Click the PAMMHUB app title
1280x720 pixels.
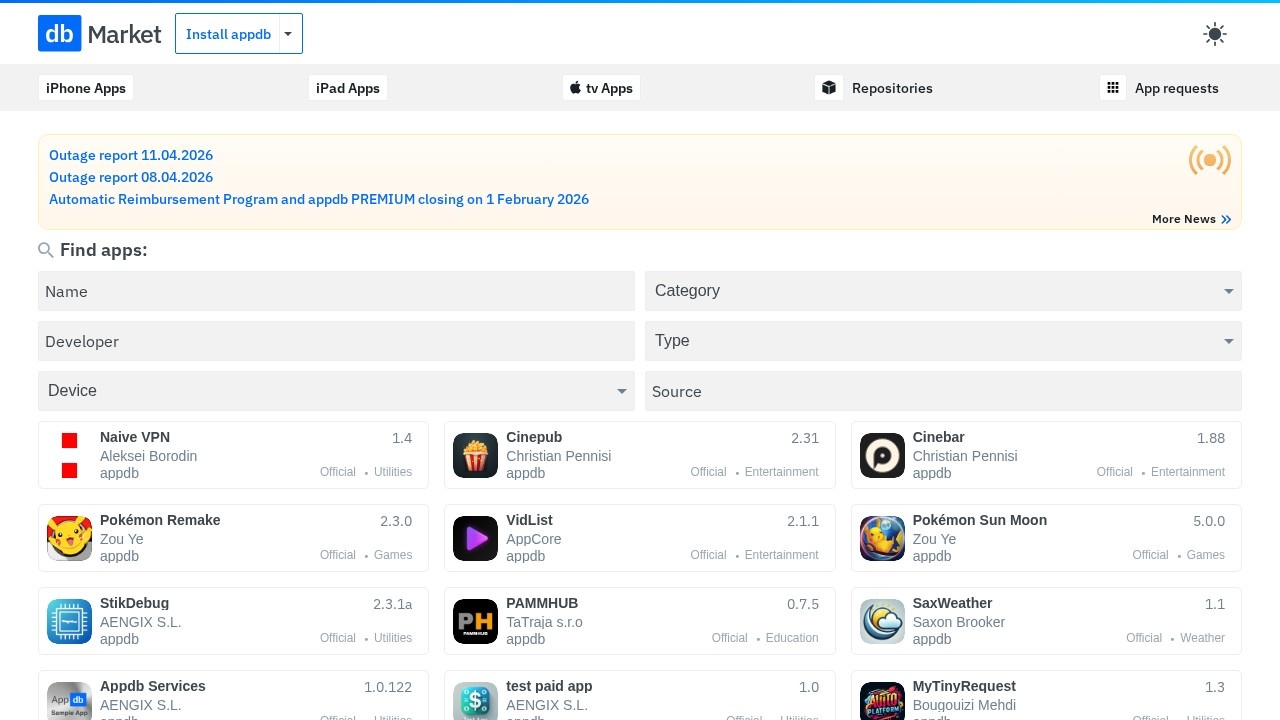542,603
